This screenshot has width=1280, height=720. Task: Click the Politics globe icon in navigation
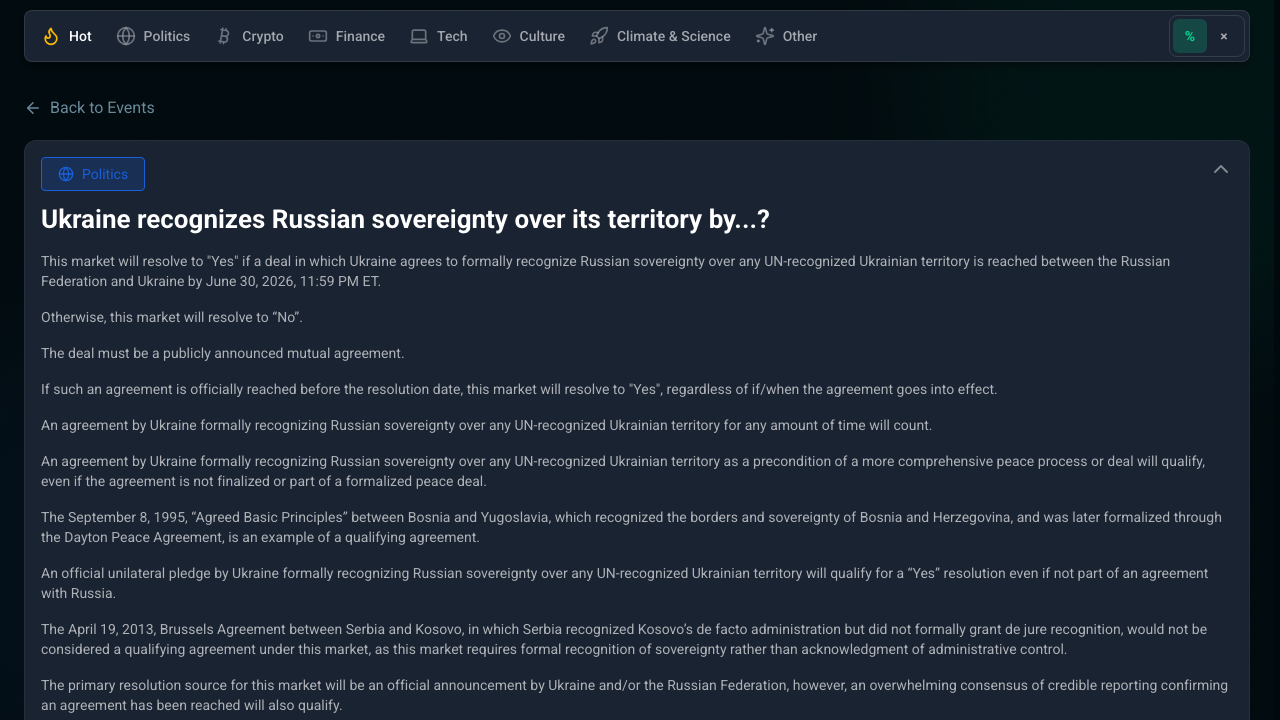point(126,36)
